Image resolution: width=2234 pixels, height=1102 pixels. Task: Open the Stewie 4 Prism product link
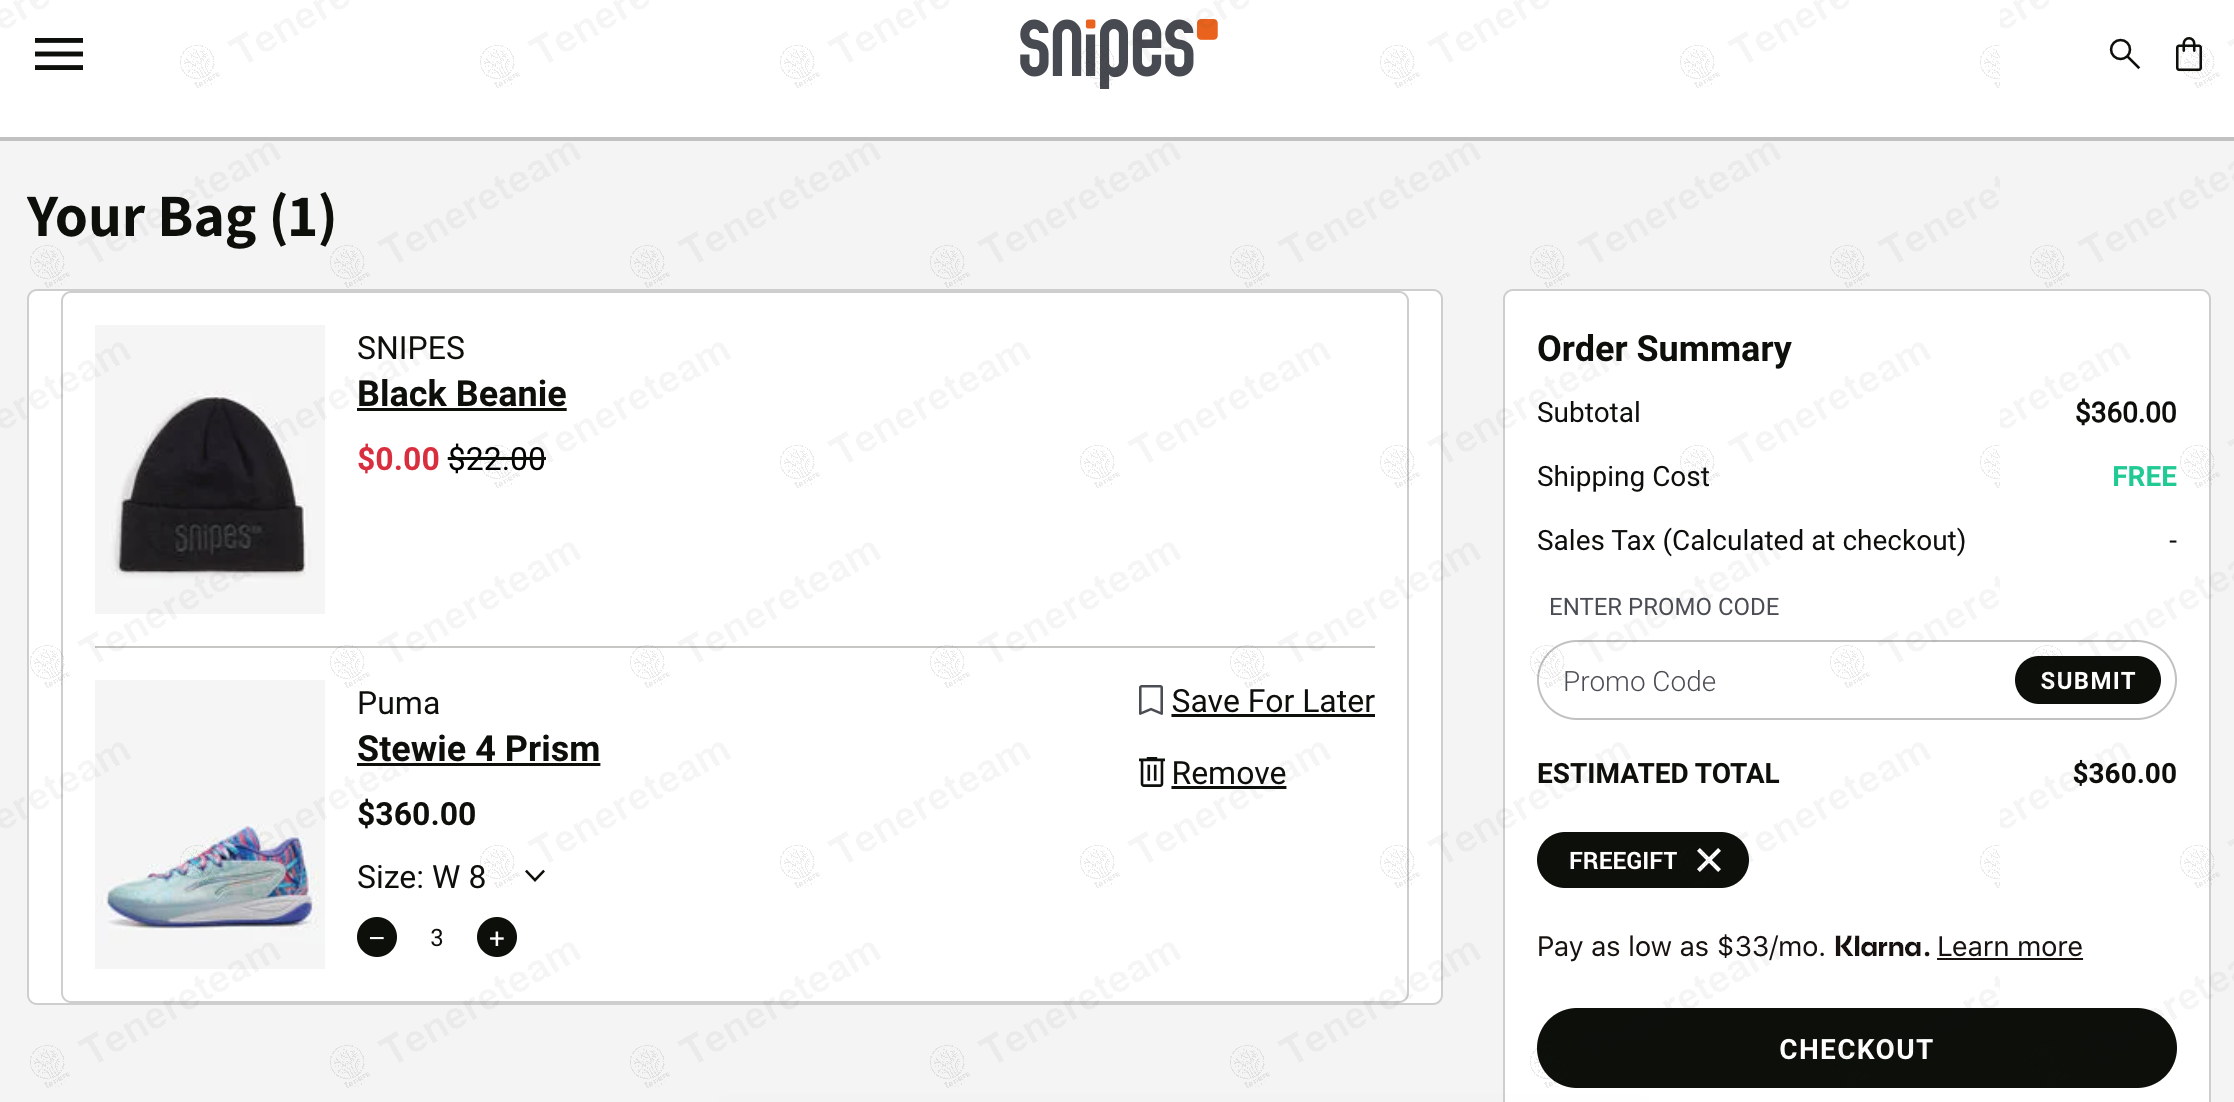point(478,749)
